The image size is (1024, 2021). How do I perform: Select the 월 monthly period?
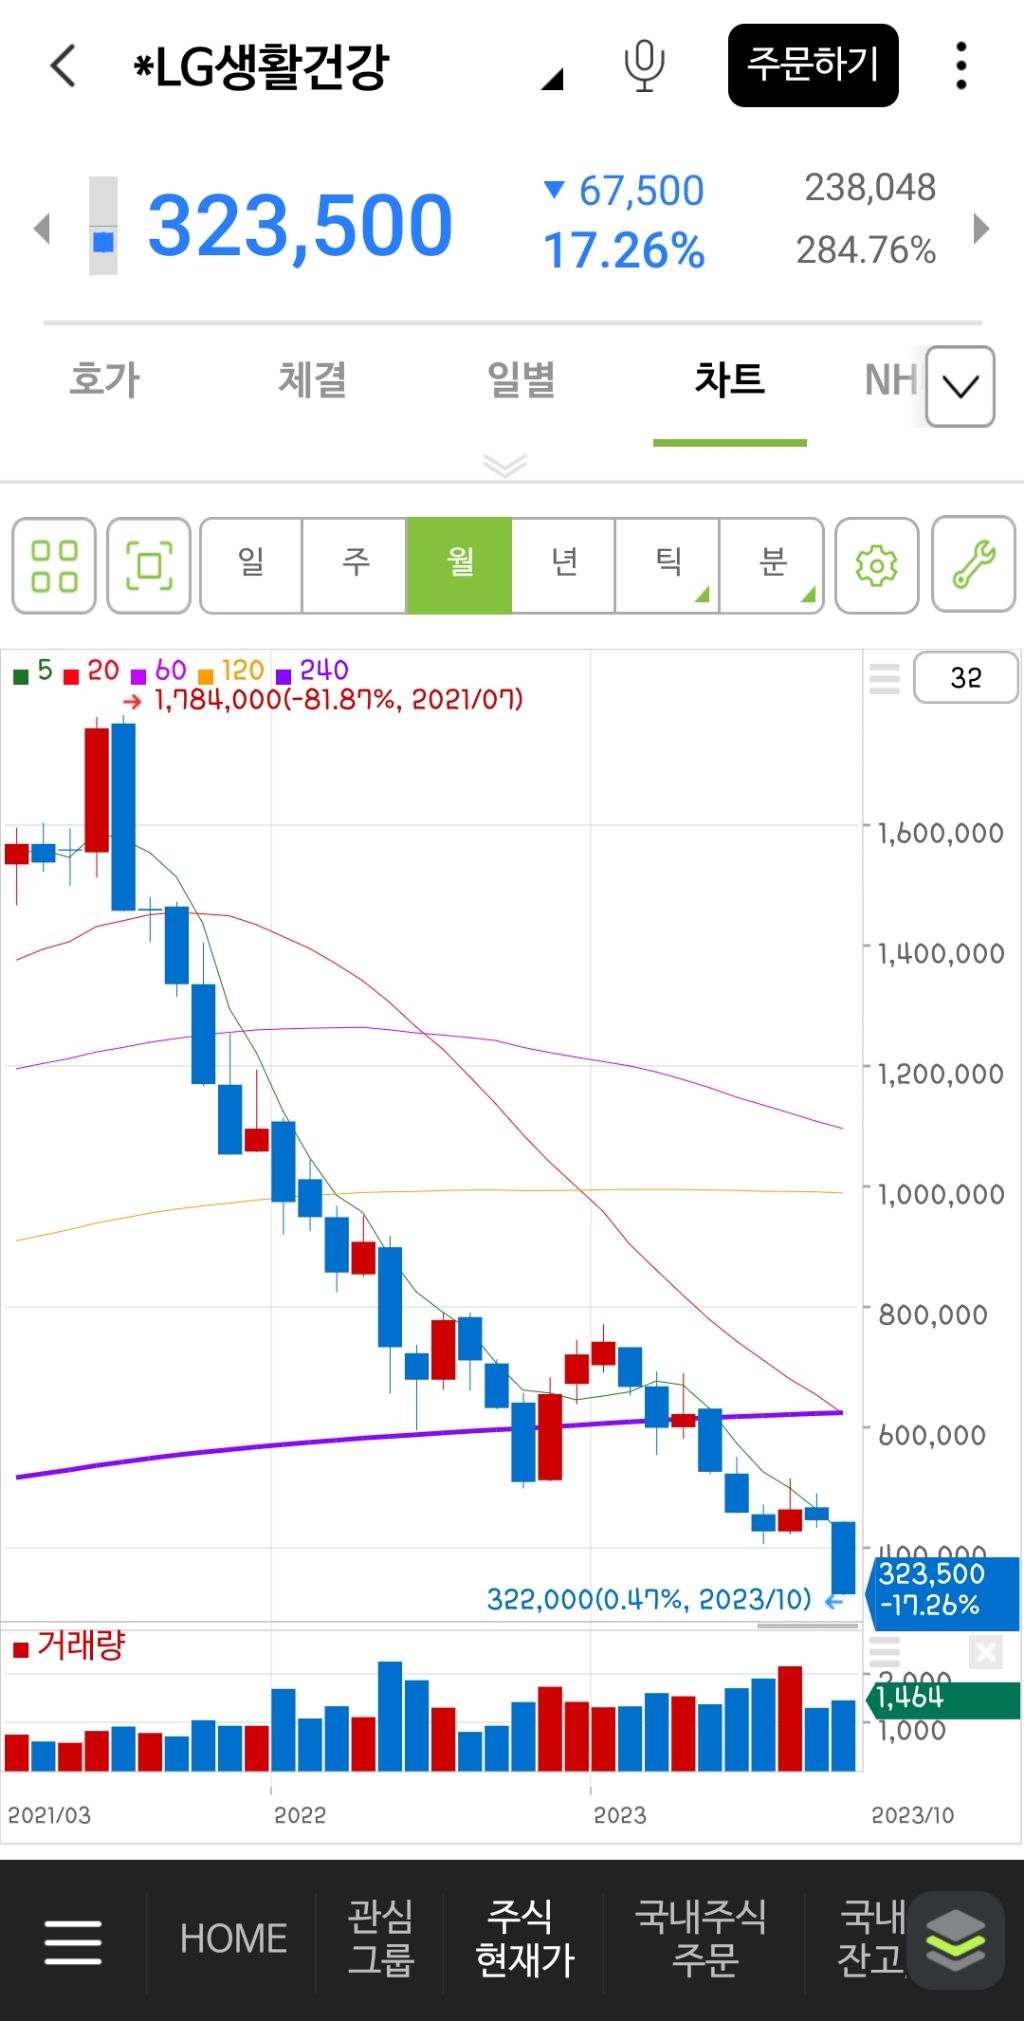point(459,565)
